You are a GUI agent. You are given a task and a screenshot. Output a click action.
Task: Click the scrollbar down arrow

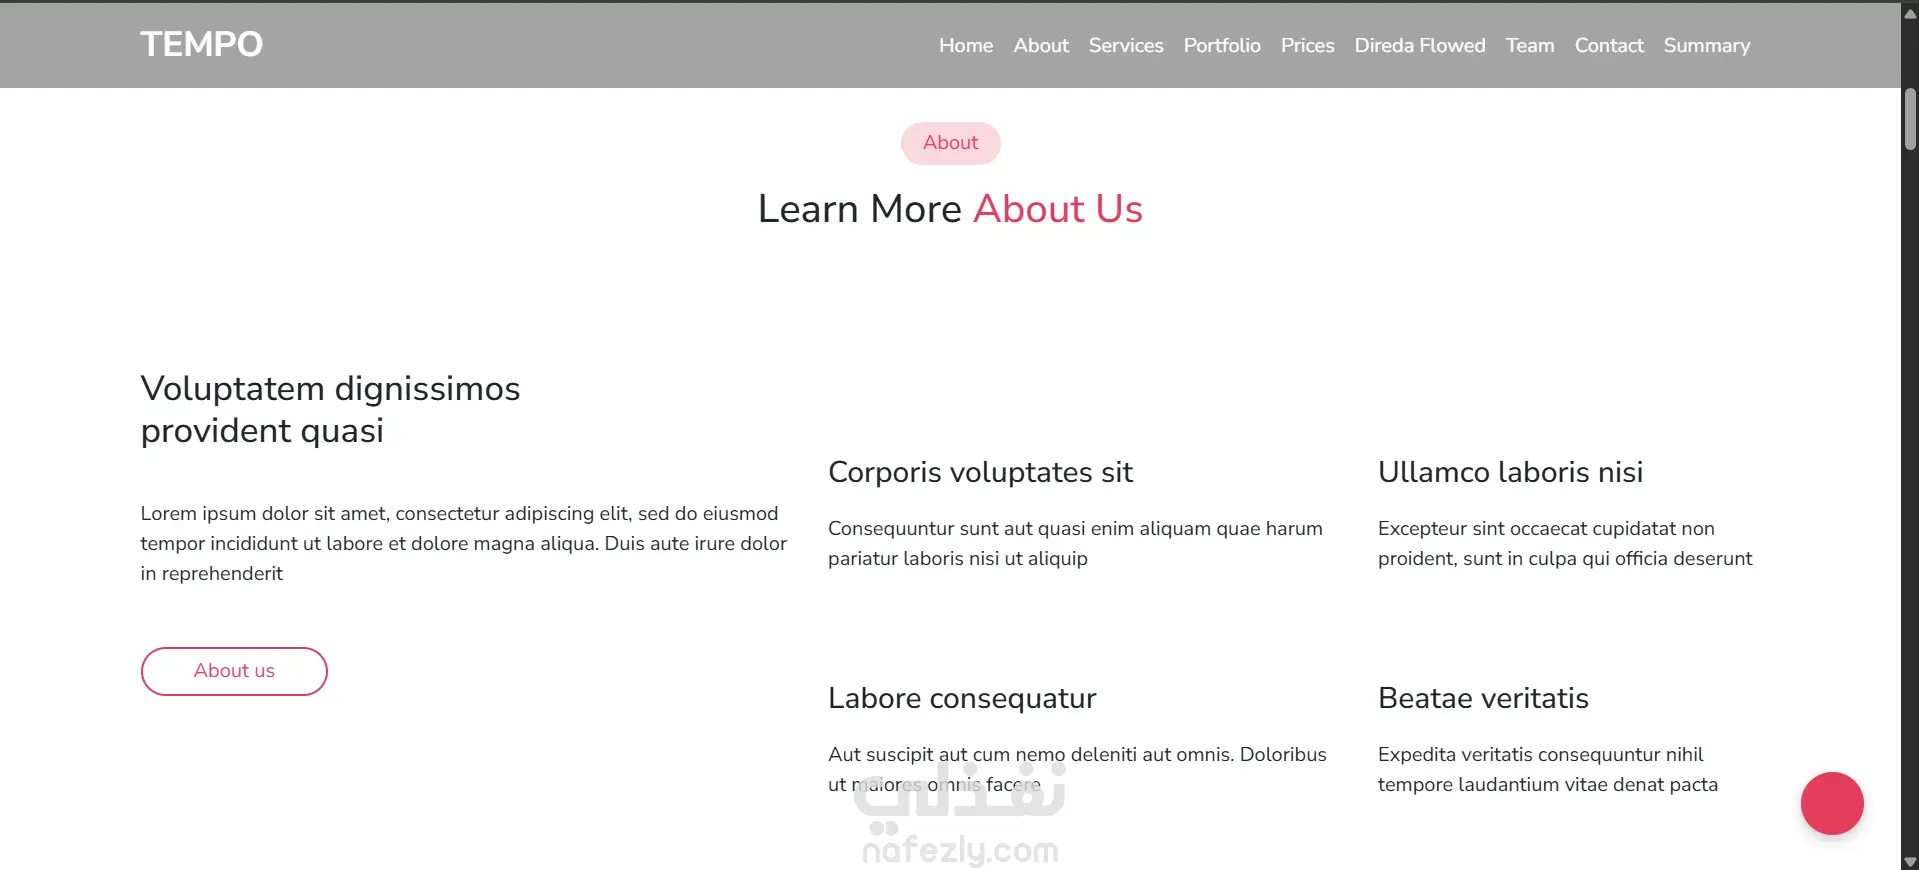point(1910,861)
